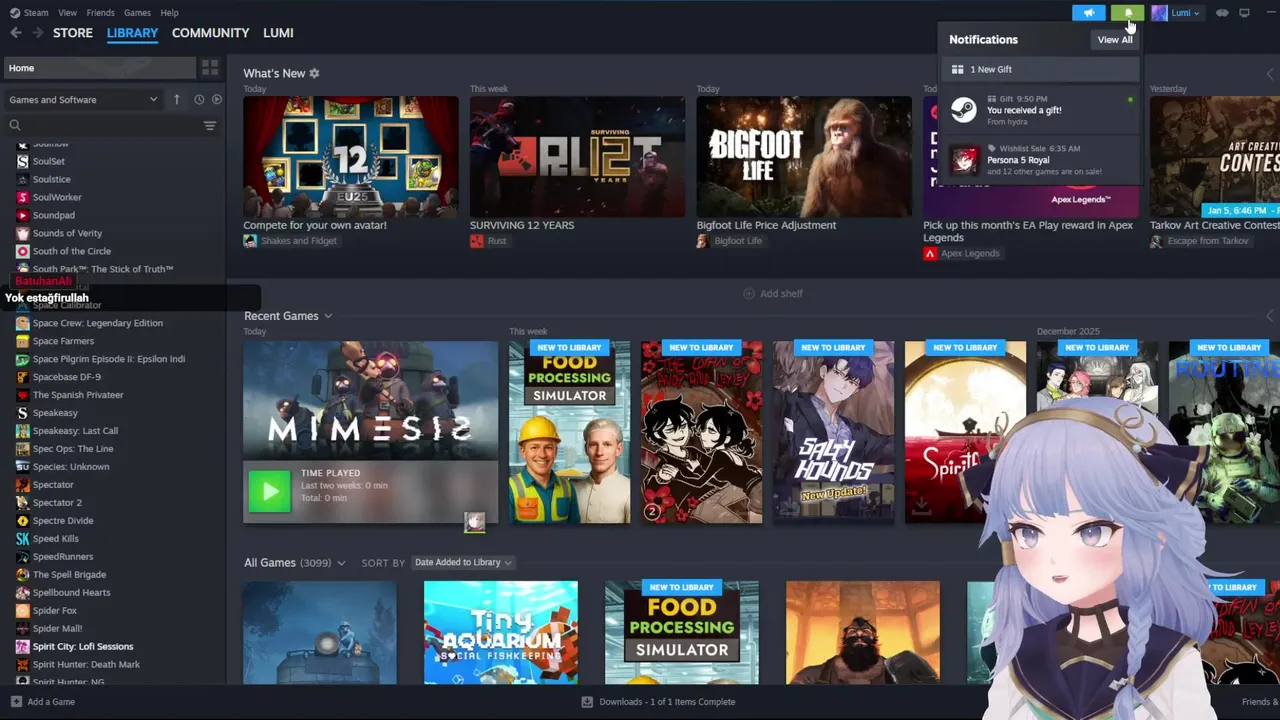Select Space Crew: Legendary Edition in list
Image resolution: width=1280 pixels, height=720 pixels.
pos(97,323)
